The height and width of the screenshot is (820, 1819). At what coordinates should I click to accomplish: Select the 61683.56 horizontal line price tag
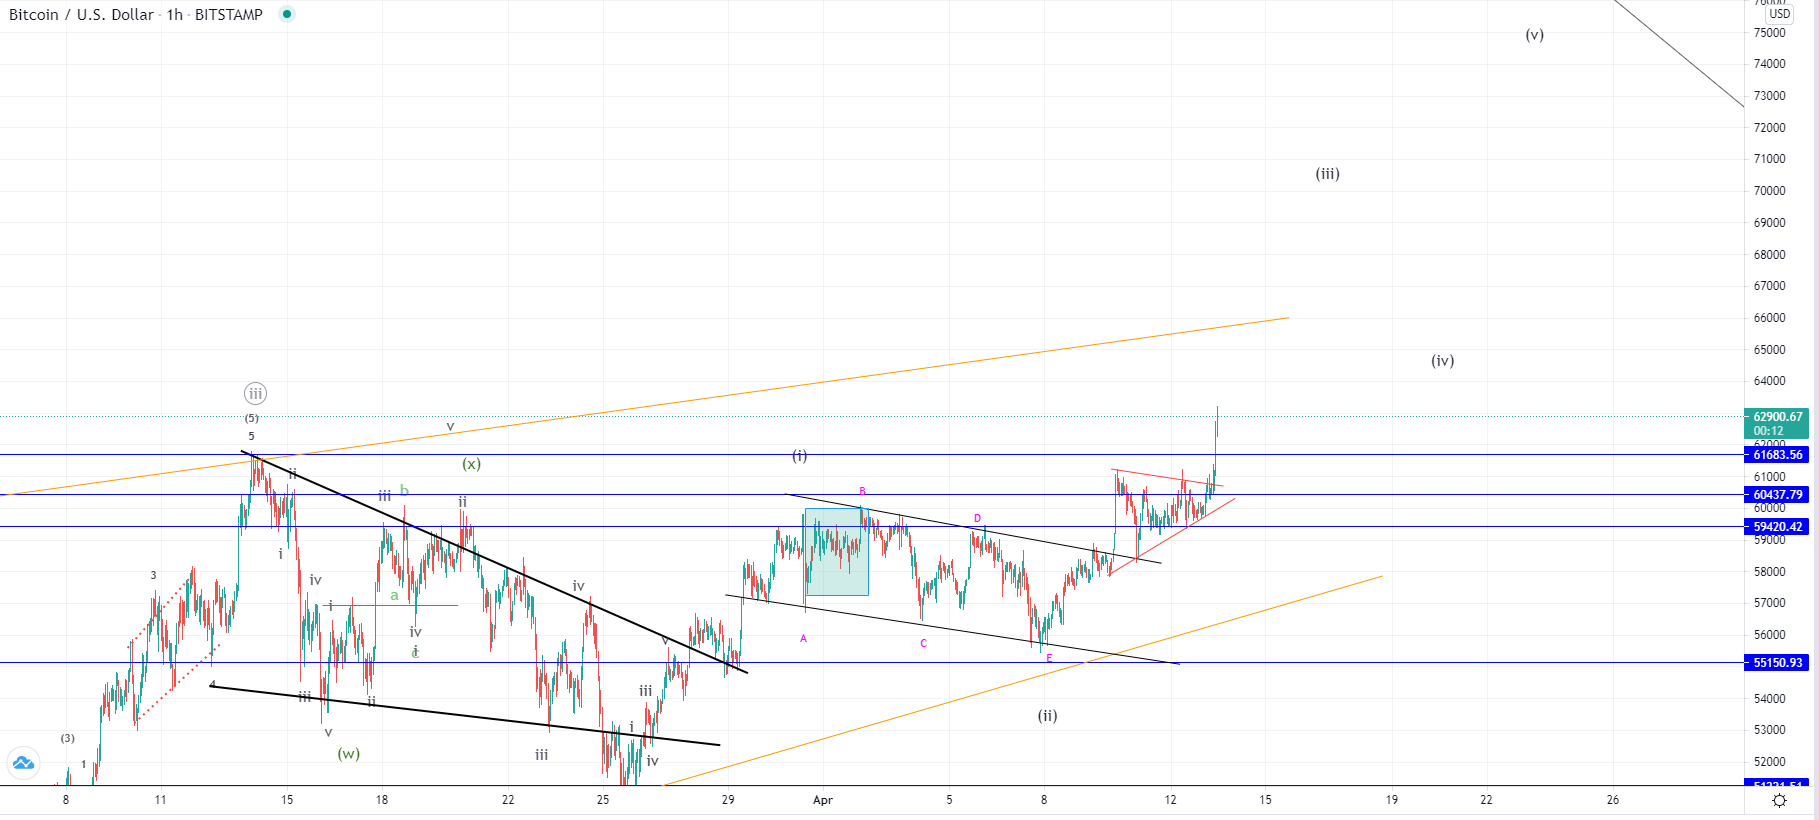[x=1777, y=455]
